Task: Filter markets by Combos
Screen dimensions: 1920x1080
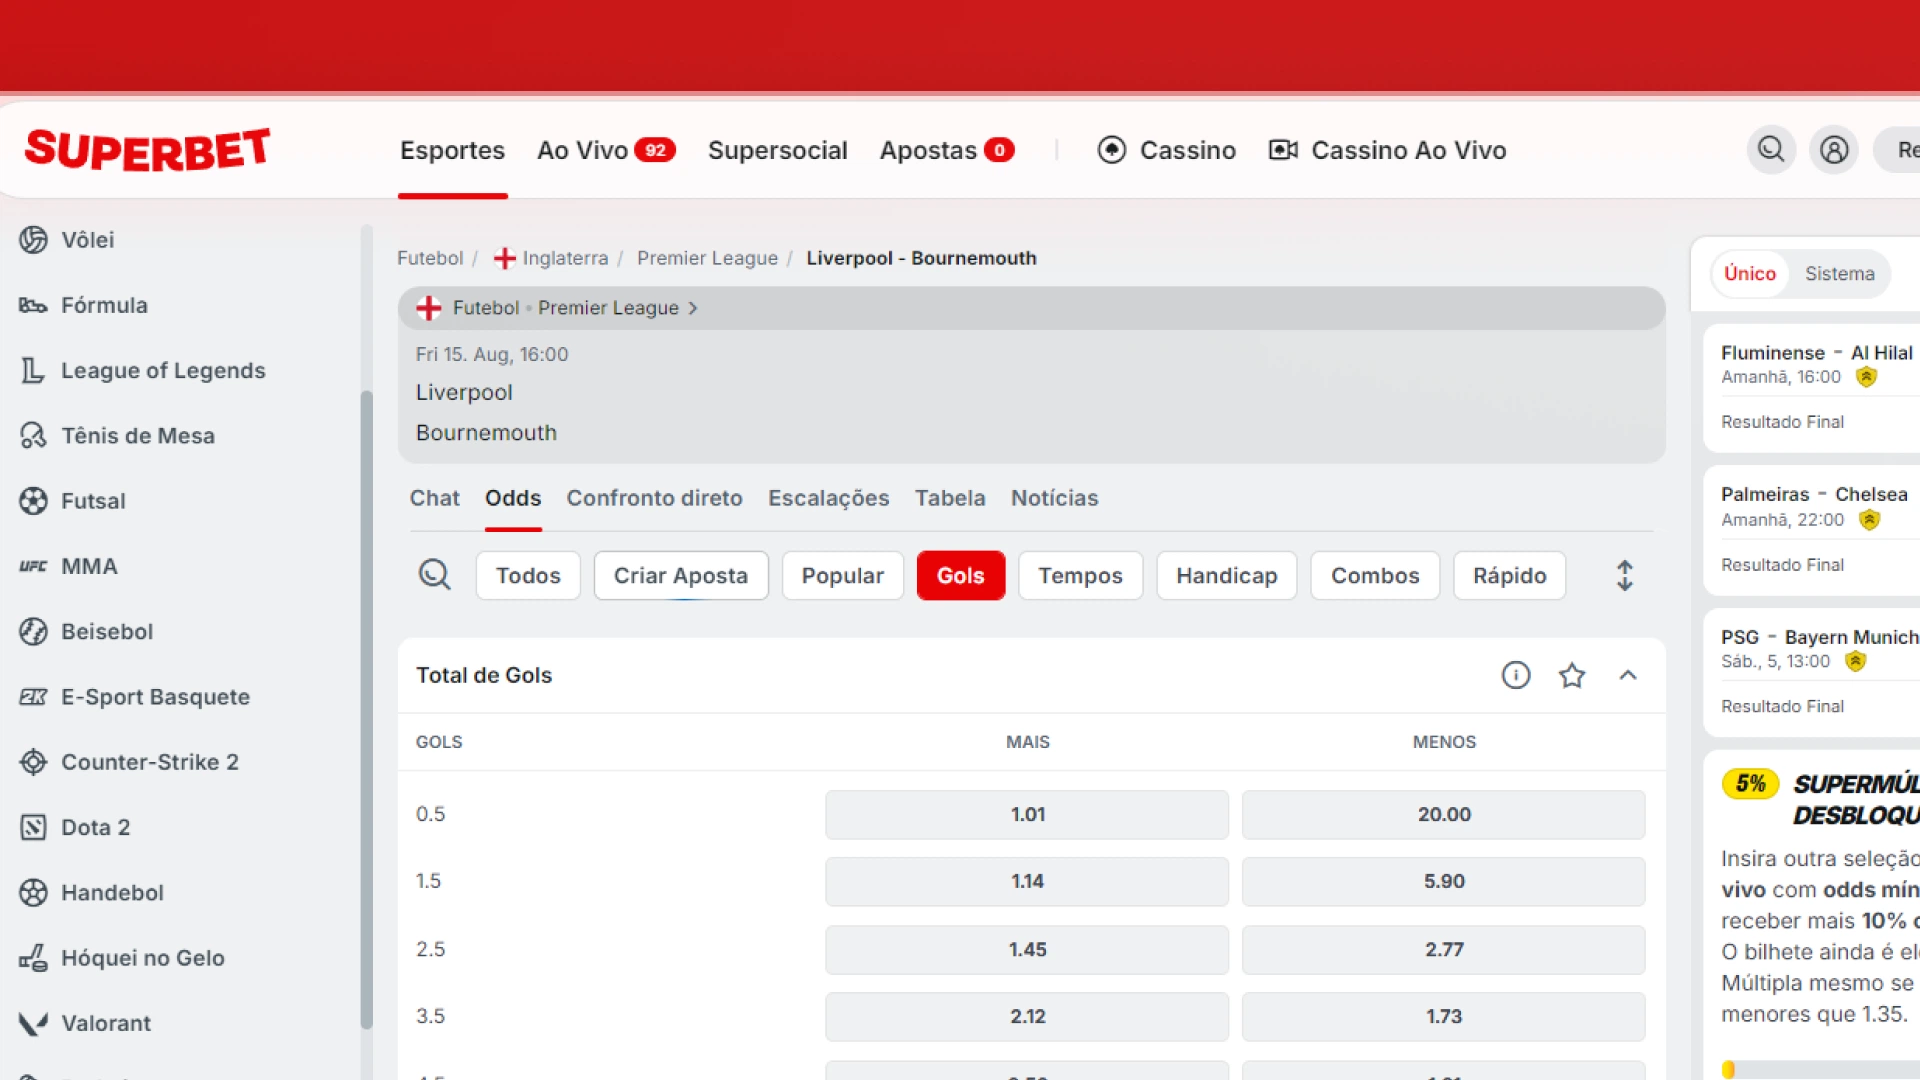Action: tap(1375, 576)
